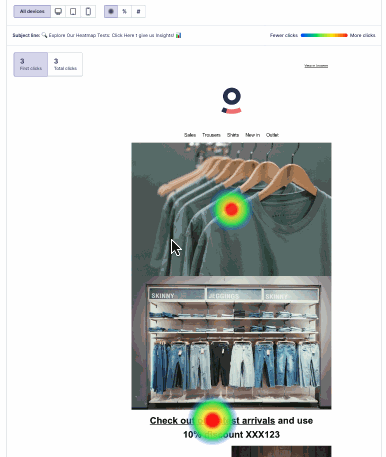Open the Shirts navigation link
The height and width of the screenshot is (457, 386).
pos(233,135)
